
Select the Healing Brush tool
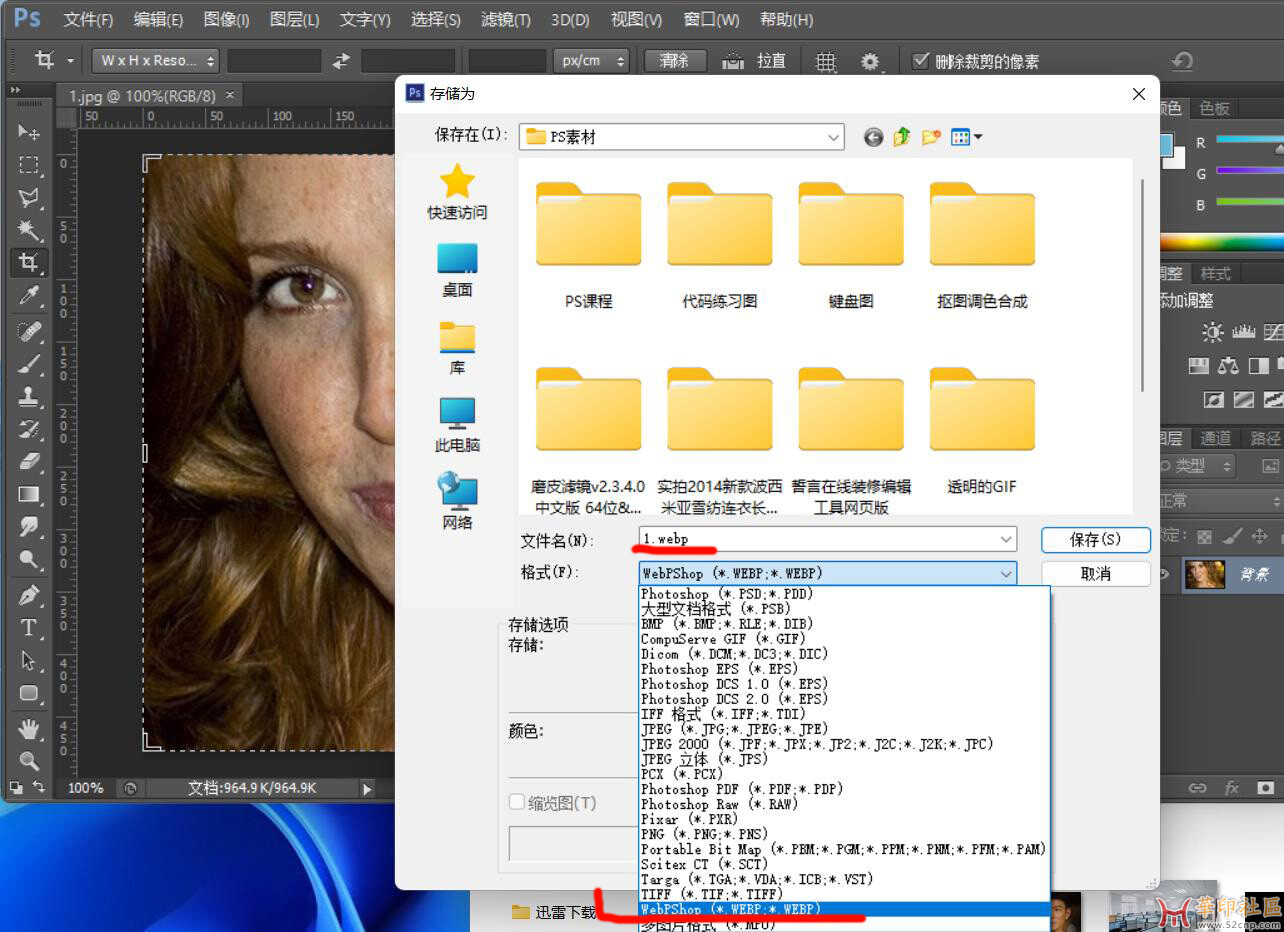pos(29,330)
